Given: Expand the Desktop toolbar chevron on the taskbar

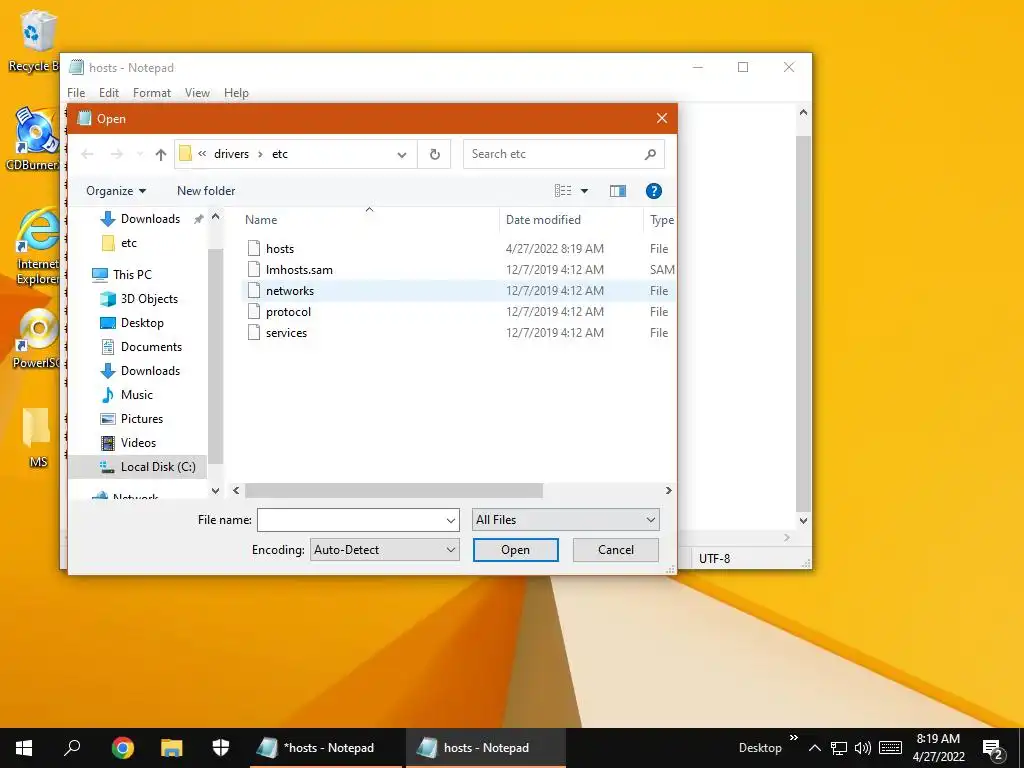Looking at the screenshot, I should pyautogui.click(x=793, y=738).
